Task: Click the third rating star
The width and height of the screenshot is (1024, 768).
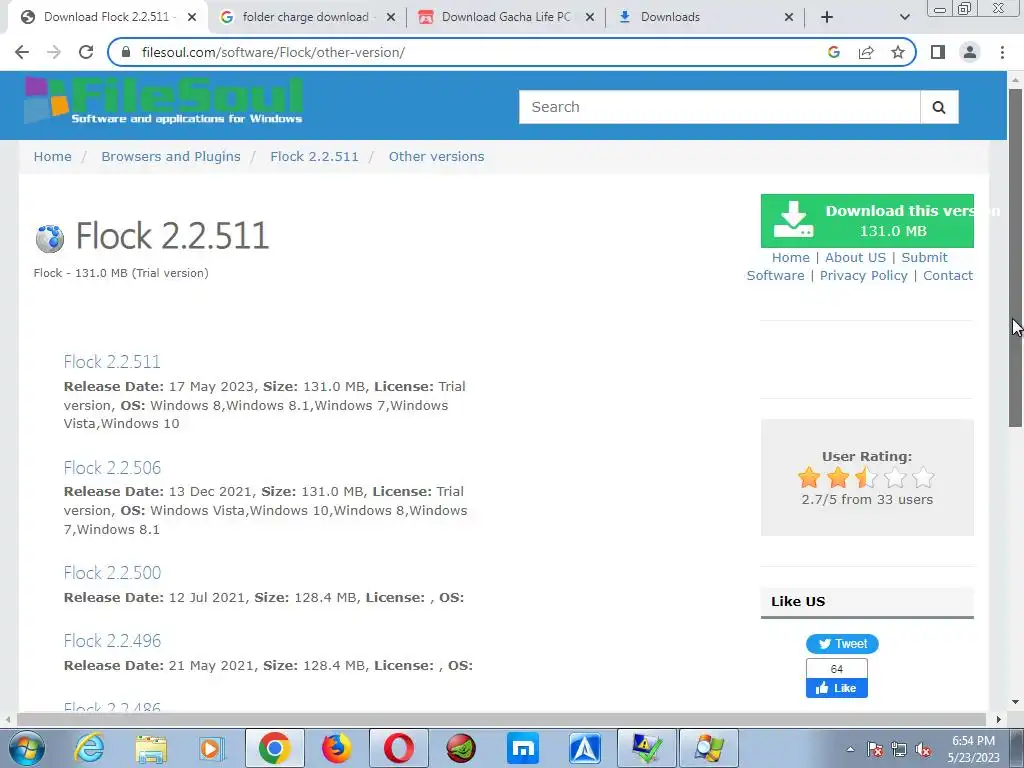Action: [x=867, y=477]
